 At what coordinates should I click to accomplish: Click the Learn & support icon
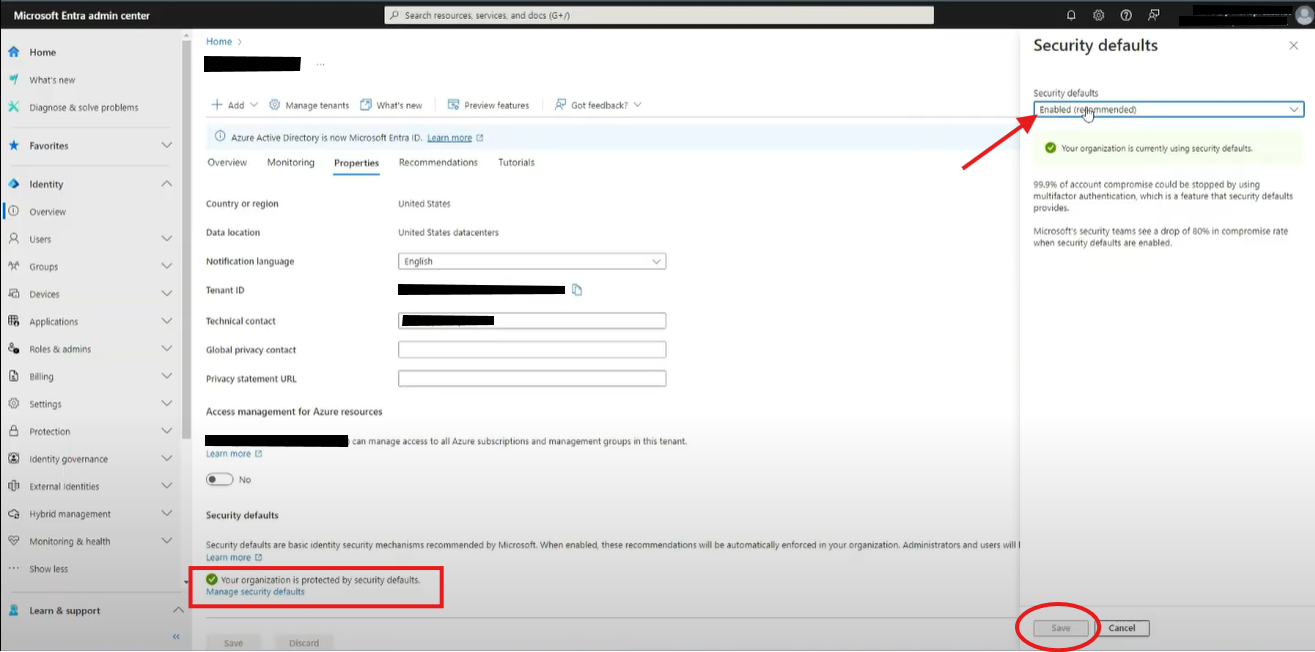pos(14,610)
